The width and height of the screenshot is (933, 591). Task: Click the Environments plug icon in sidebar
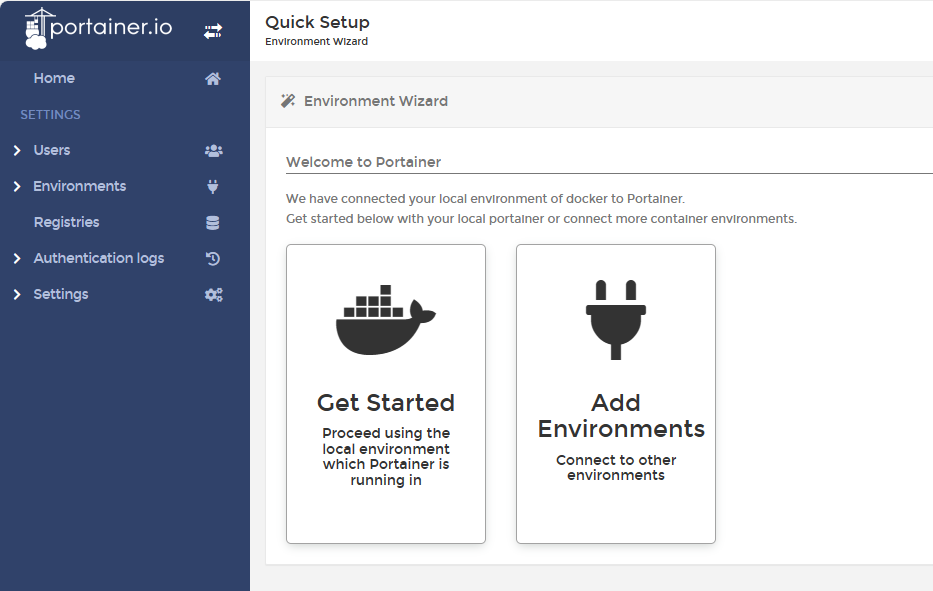(x=213, y=187)
